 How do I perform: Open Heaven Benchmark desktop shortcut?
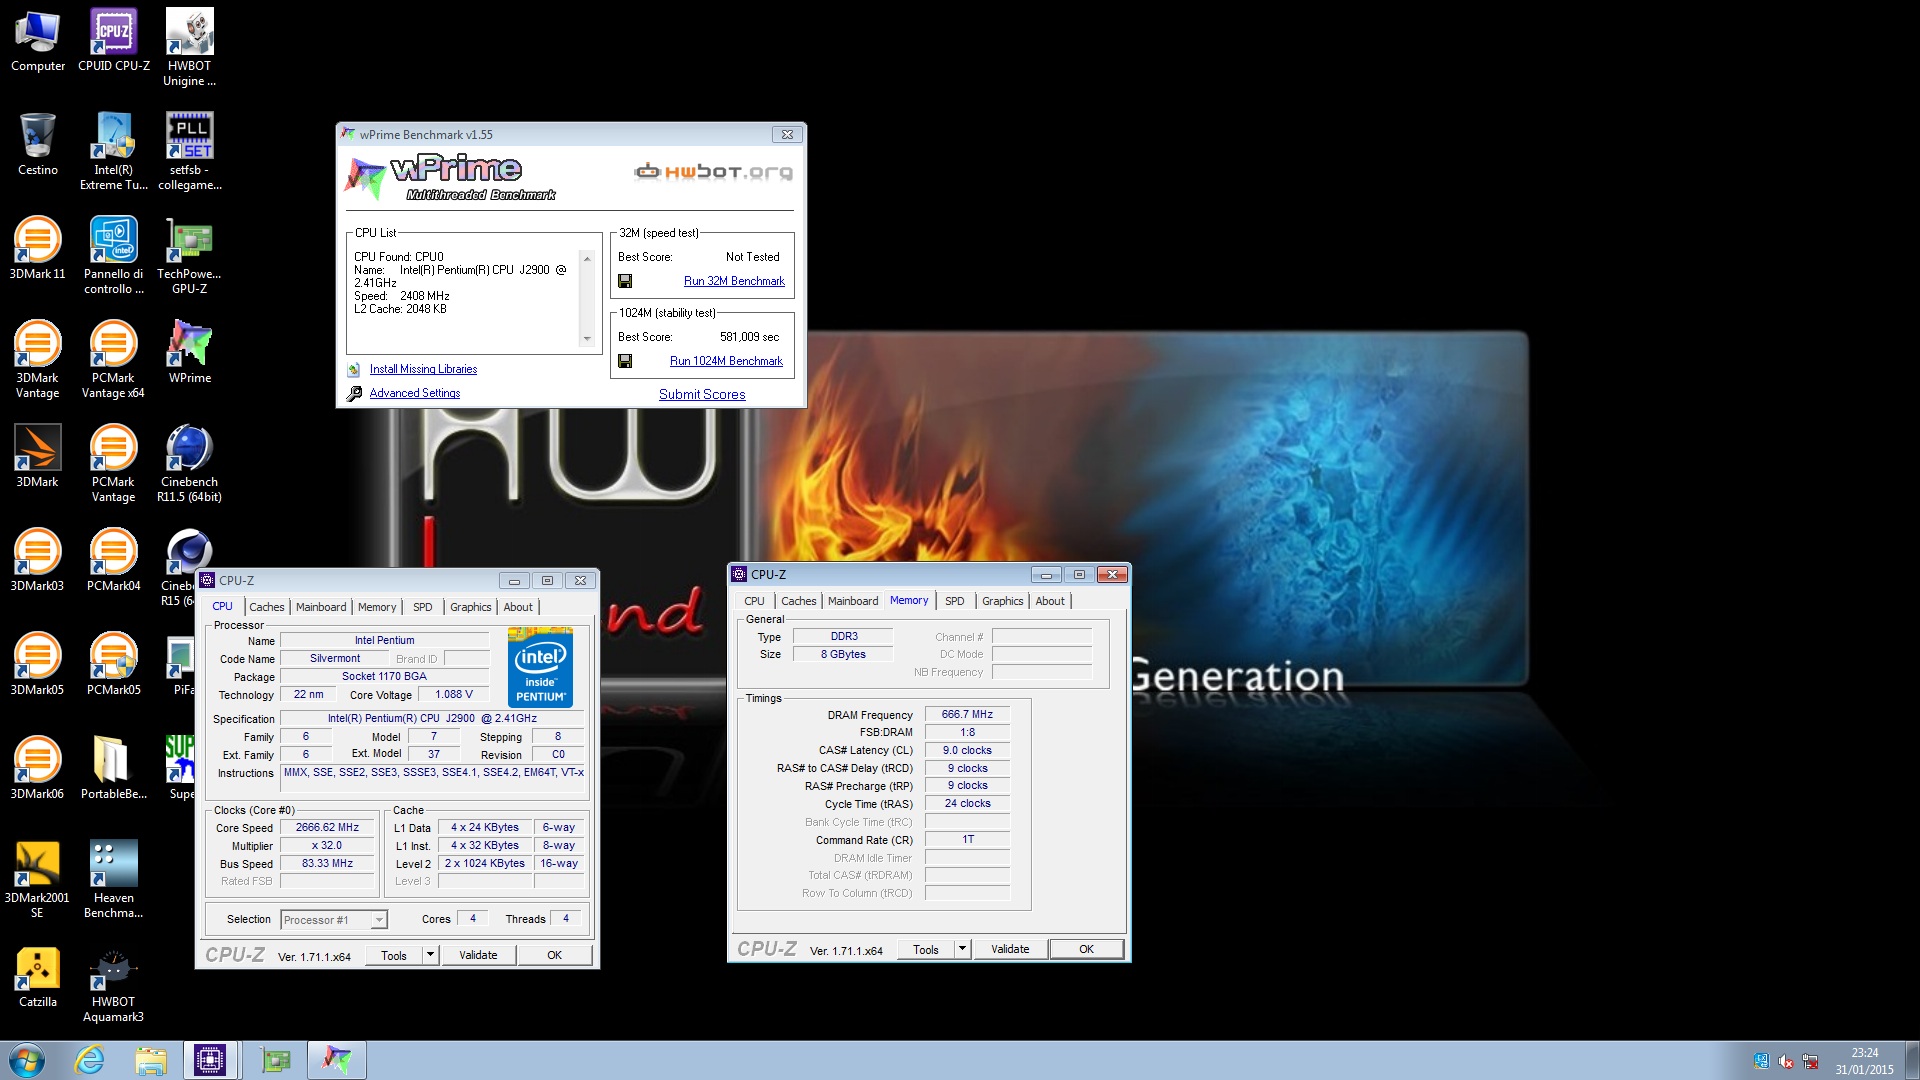click(x=114, y=879)
